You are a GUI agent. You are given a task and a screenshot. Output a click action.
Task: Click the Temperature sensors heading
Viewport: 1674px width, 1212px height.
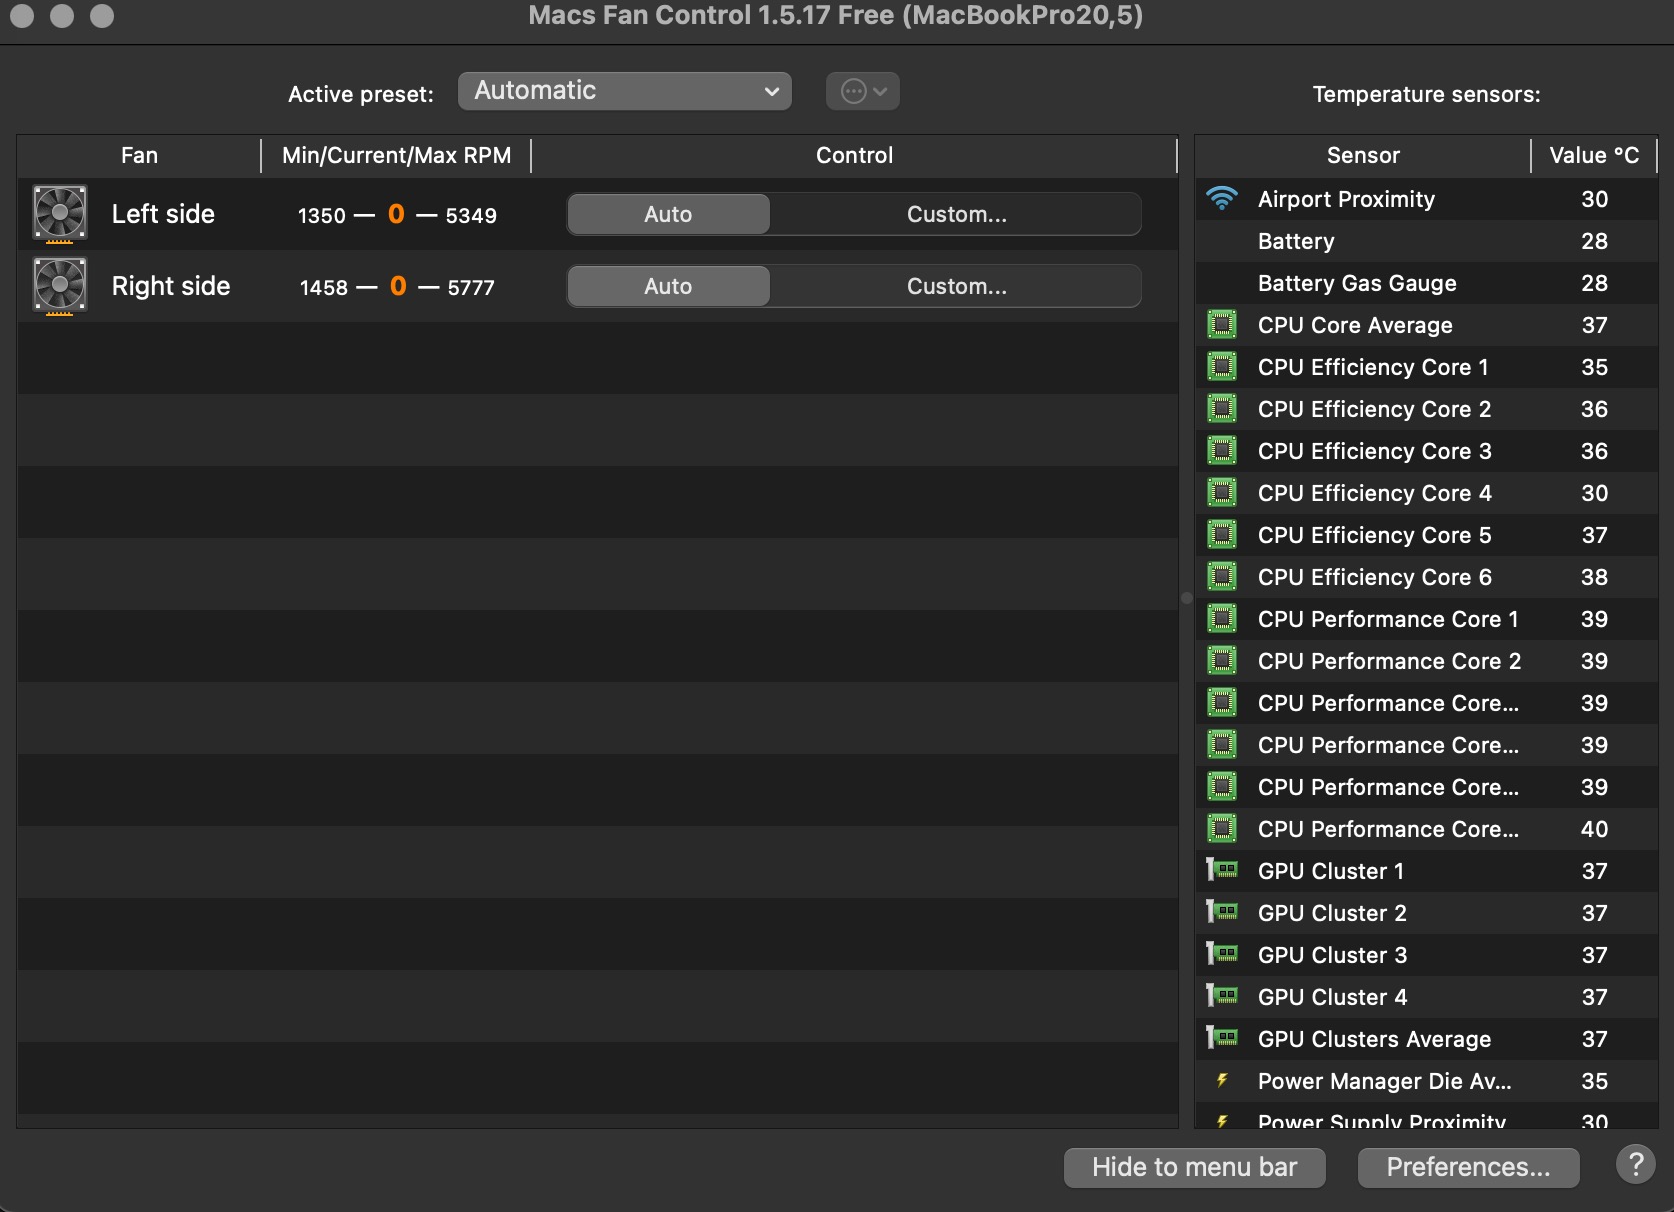pos(1426,94)
